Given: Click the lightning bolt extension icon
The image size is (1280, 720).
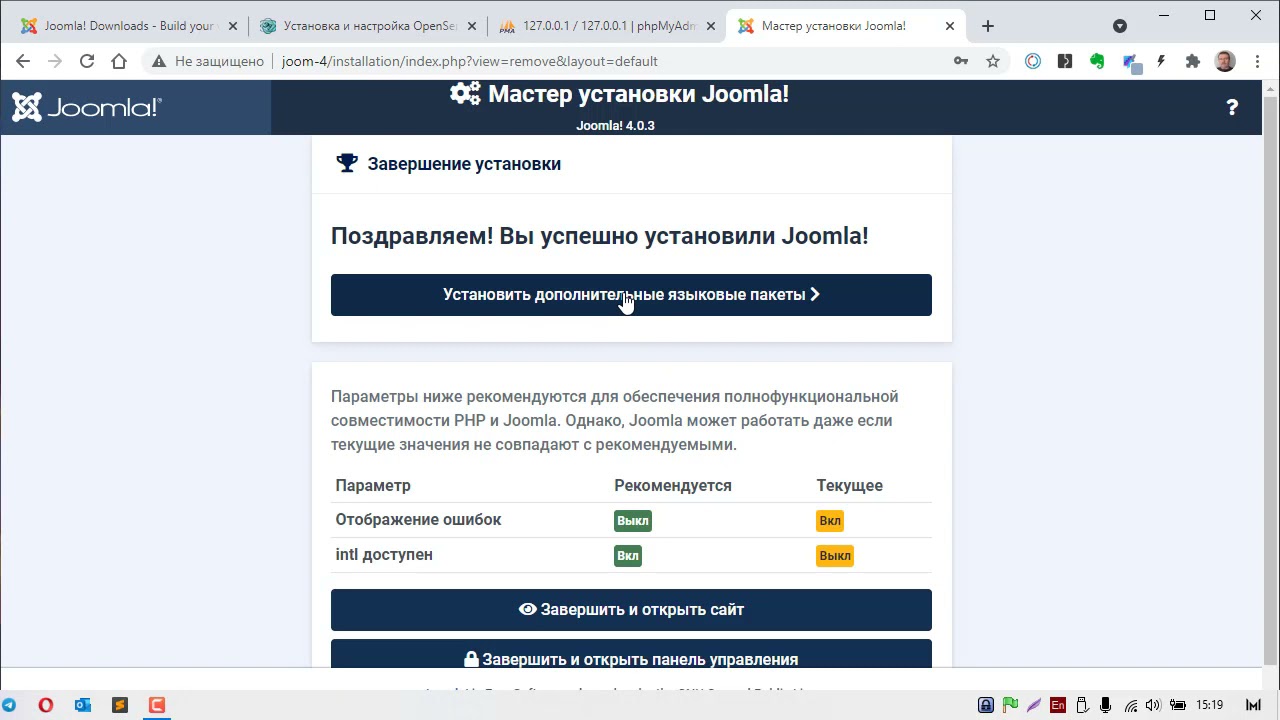Looking at the screenshot, I should tap(1161, 61).
